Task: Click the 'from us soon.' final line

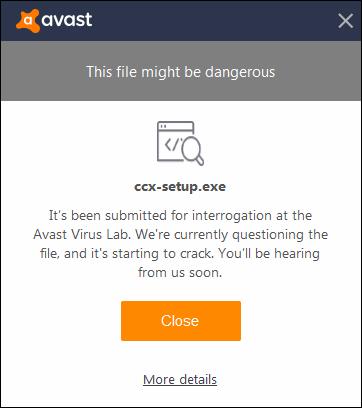Action: pyautogui.click(x=180, y=273)
